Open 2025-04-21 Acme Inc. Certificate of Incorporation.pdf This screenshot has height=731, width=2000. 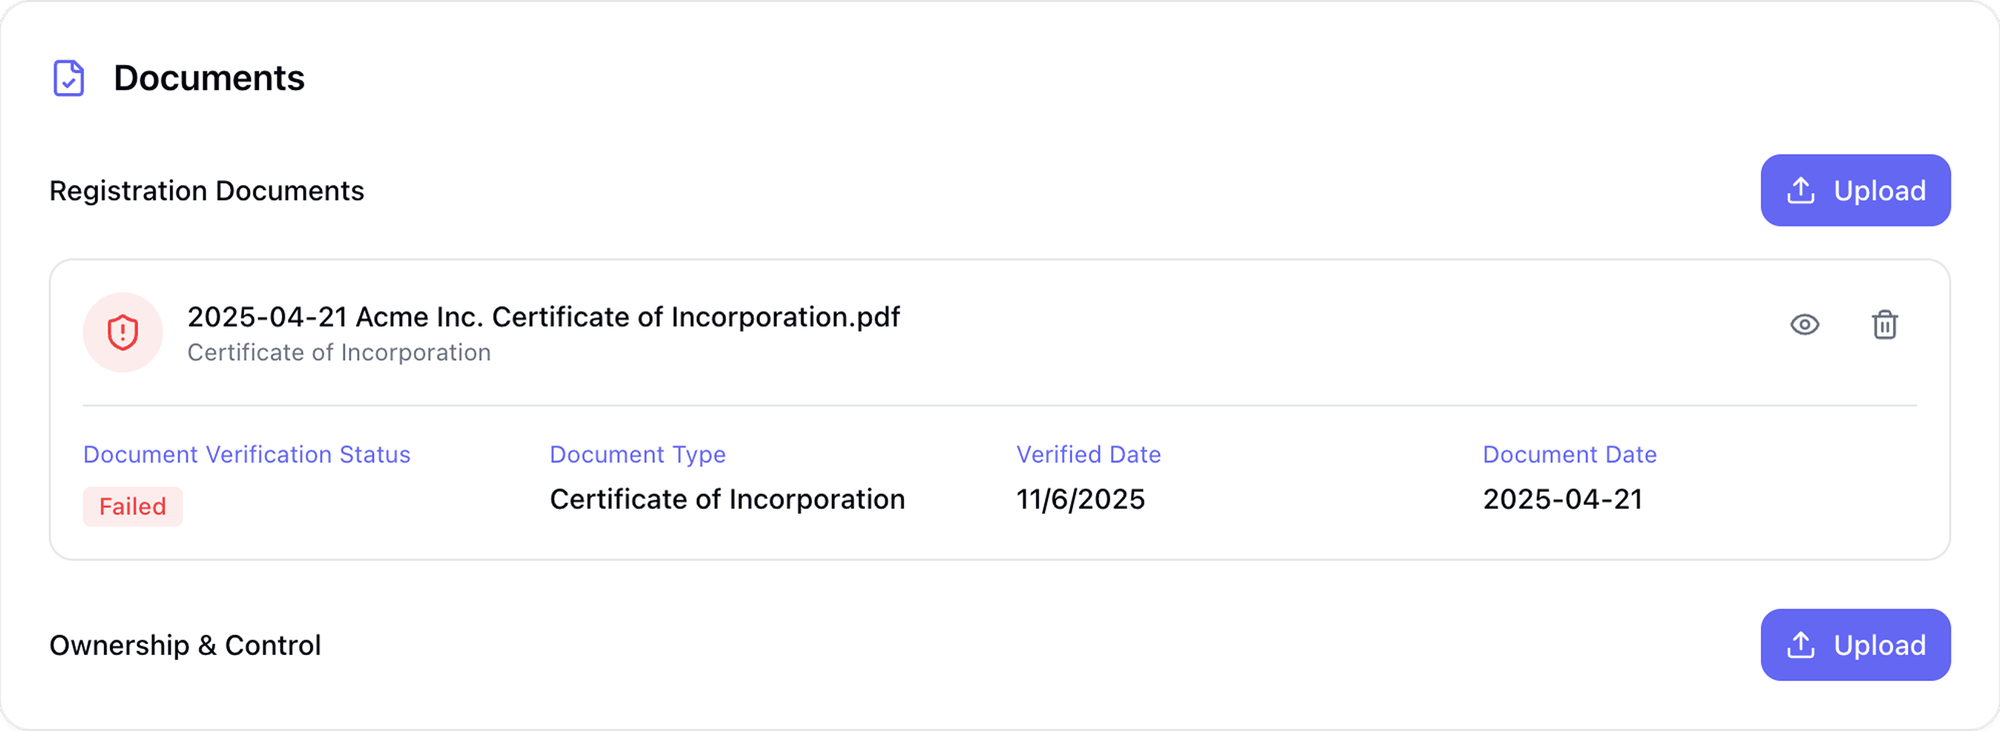[x=544, y=316]
